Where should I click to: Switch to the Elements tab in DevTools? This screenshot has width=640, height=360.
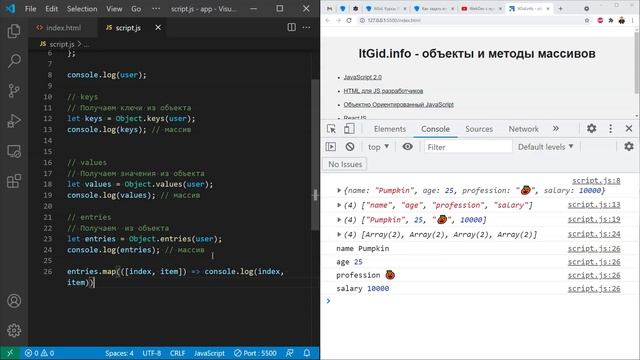coord(390,129)
